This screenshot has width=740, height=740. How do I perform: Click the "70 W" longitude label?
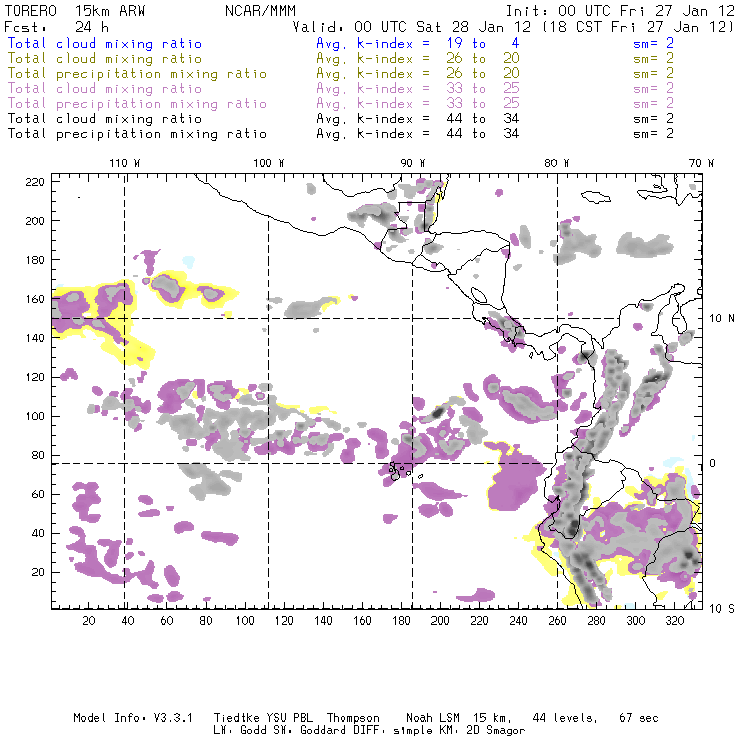point(701,163)
